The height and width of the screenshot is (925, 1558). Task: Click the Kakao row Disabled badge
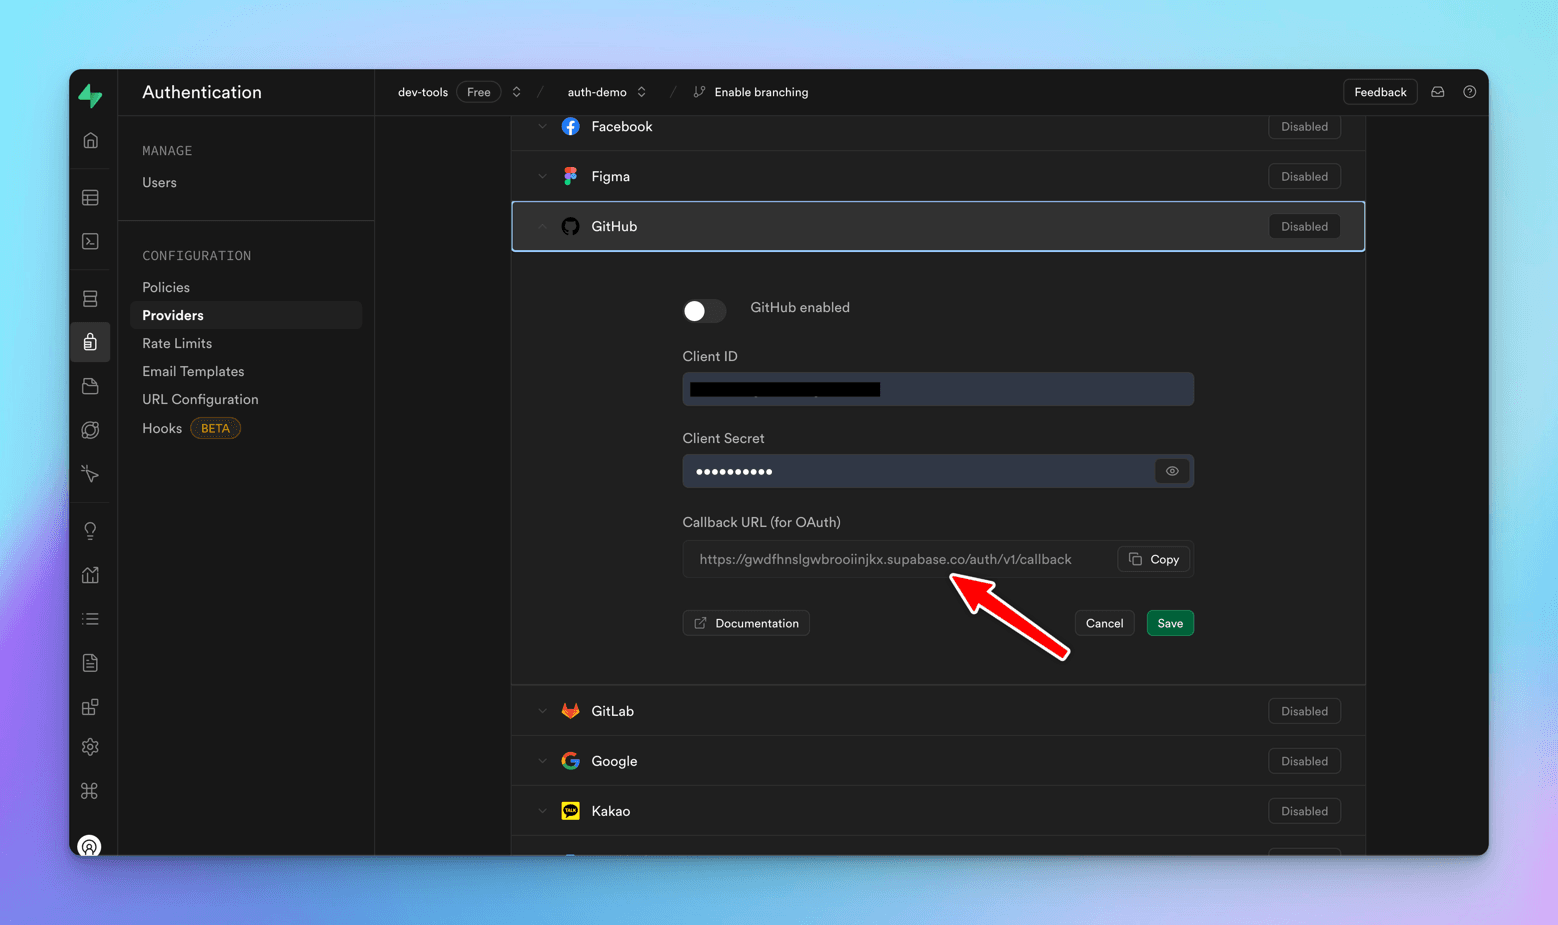coord(1304,811)
